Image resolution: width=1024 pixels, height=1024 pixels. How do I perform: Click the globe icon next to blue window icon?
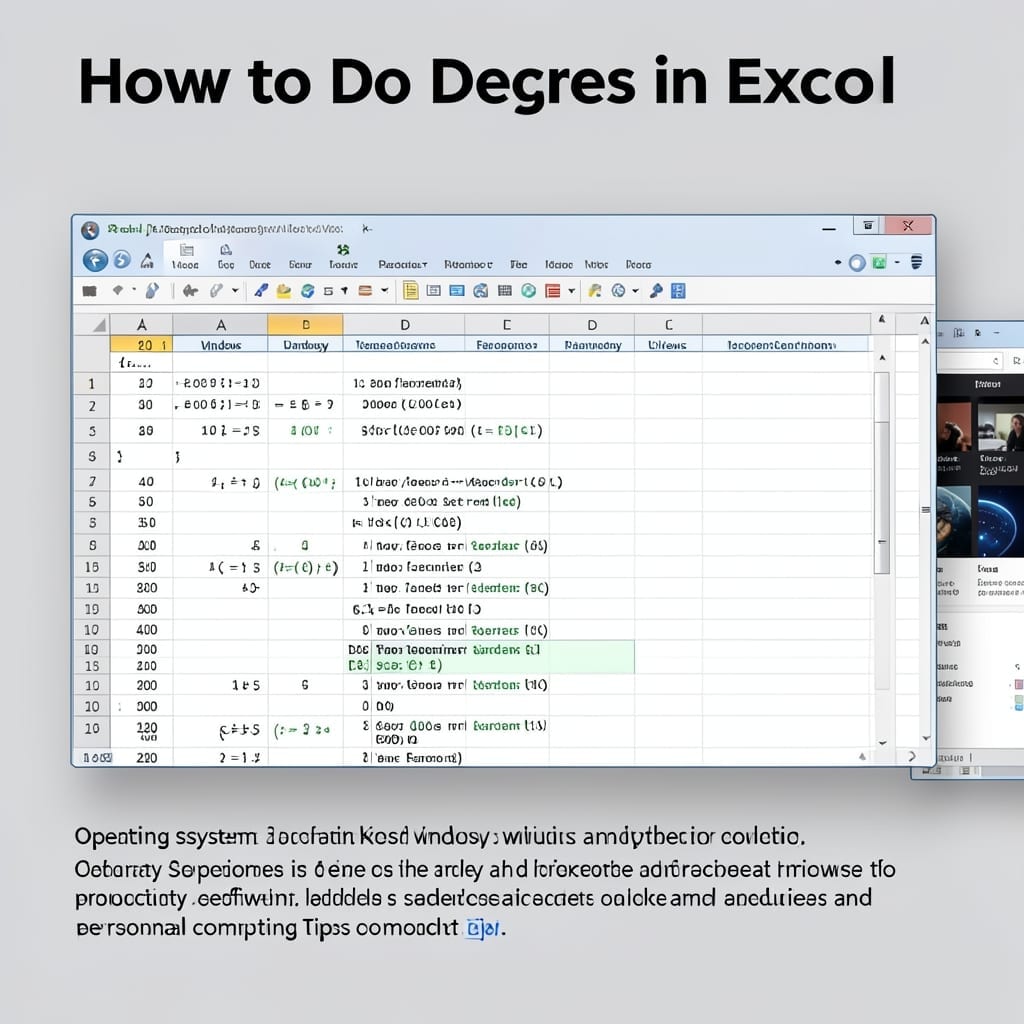[x=481, y=291]
